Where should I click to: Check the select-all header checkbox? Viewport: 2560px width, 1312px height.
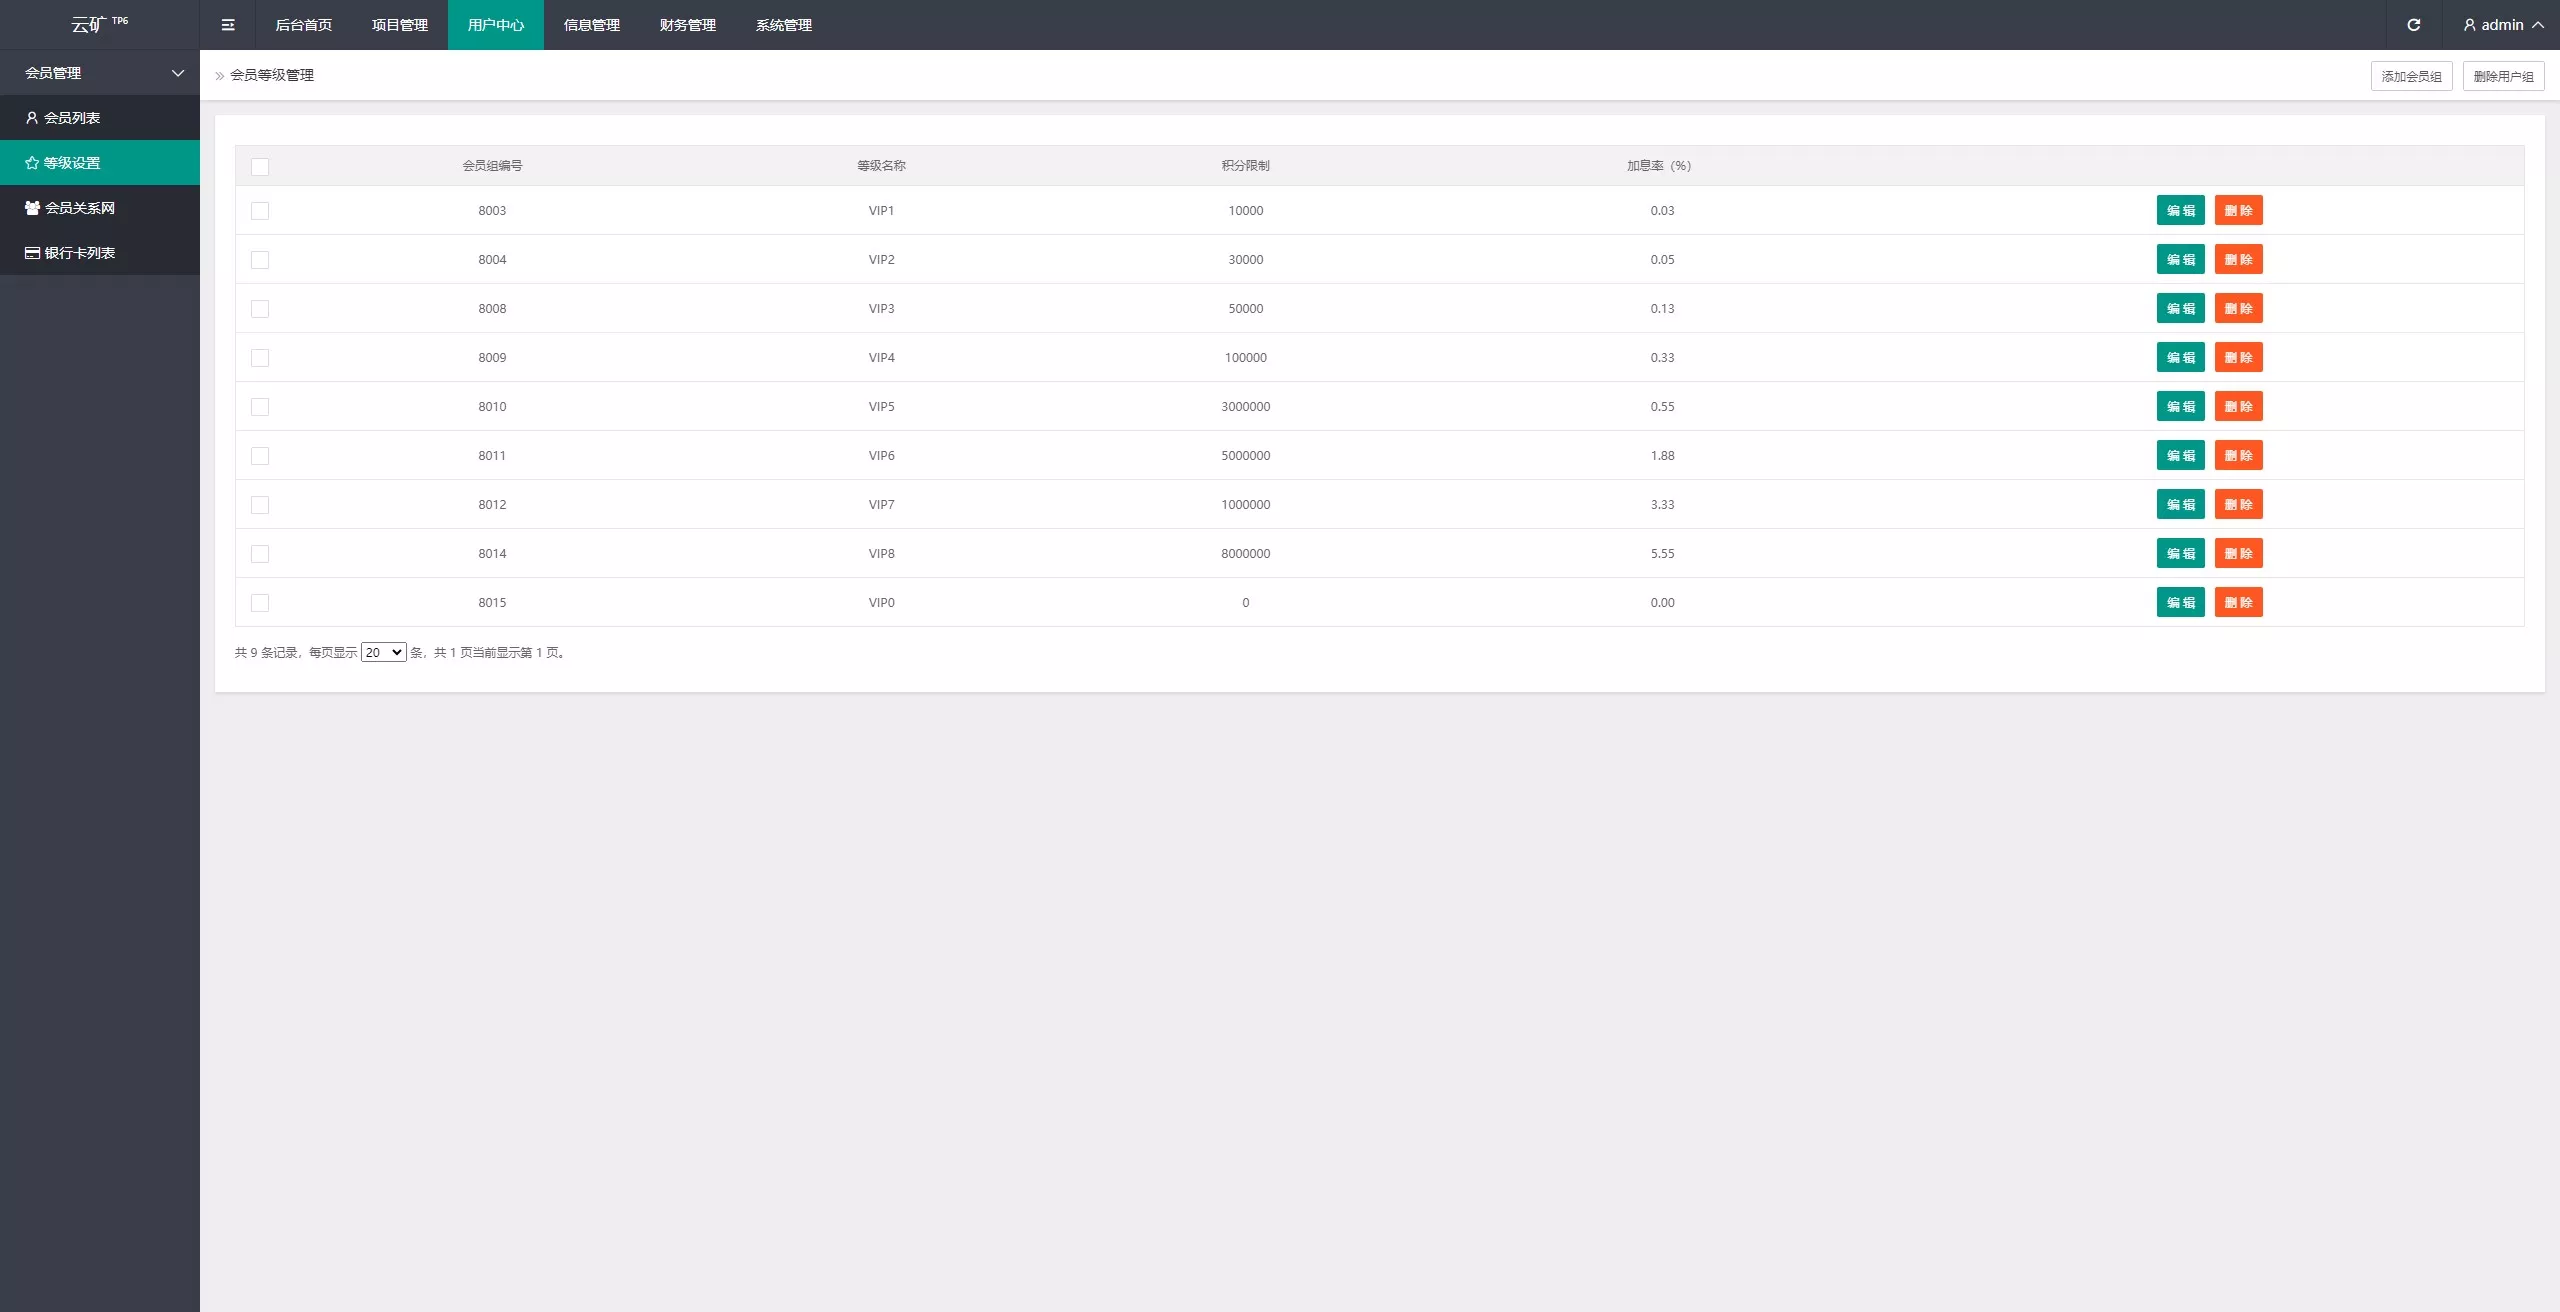(x=260, y=167)
